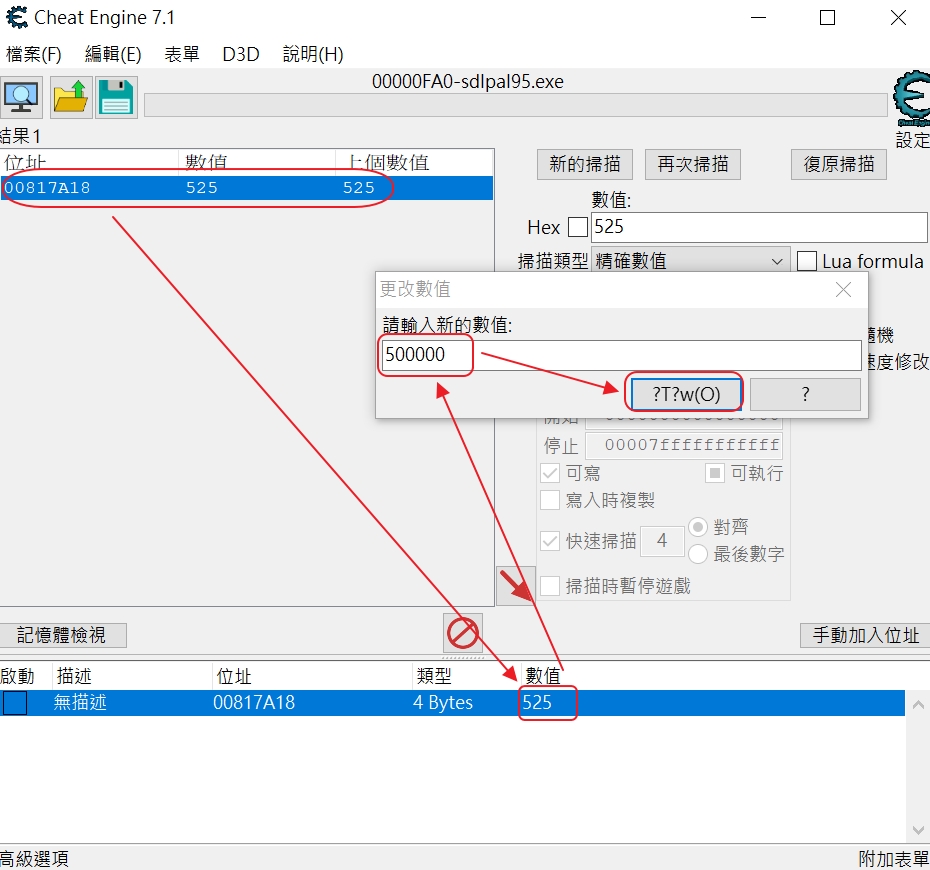Click the address list scroll up arrow
Image resolution: width=930 pixels, height=870 pixels.
[x=918, y=705]
